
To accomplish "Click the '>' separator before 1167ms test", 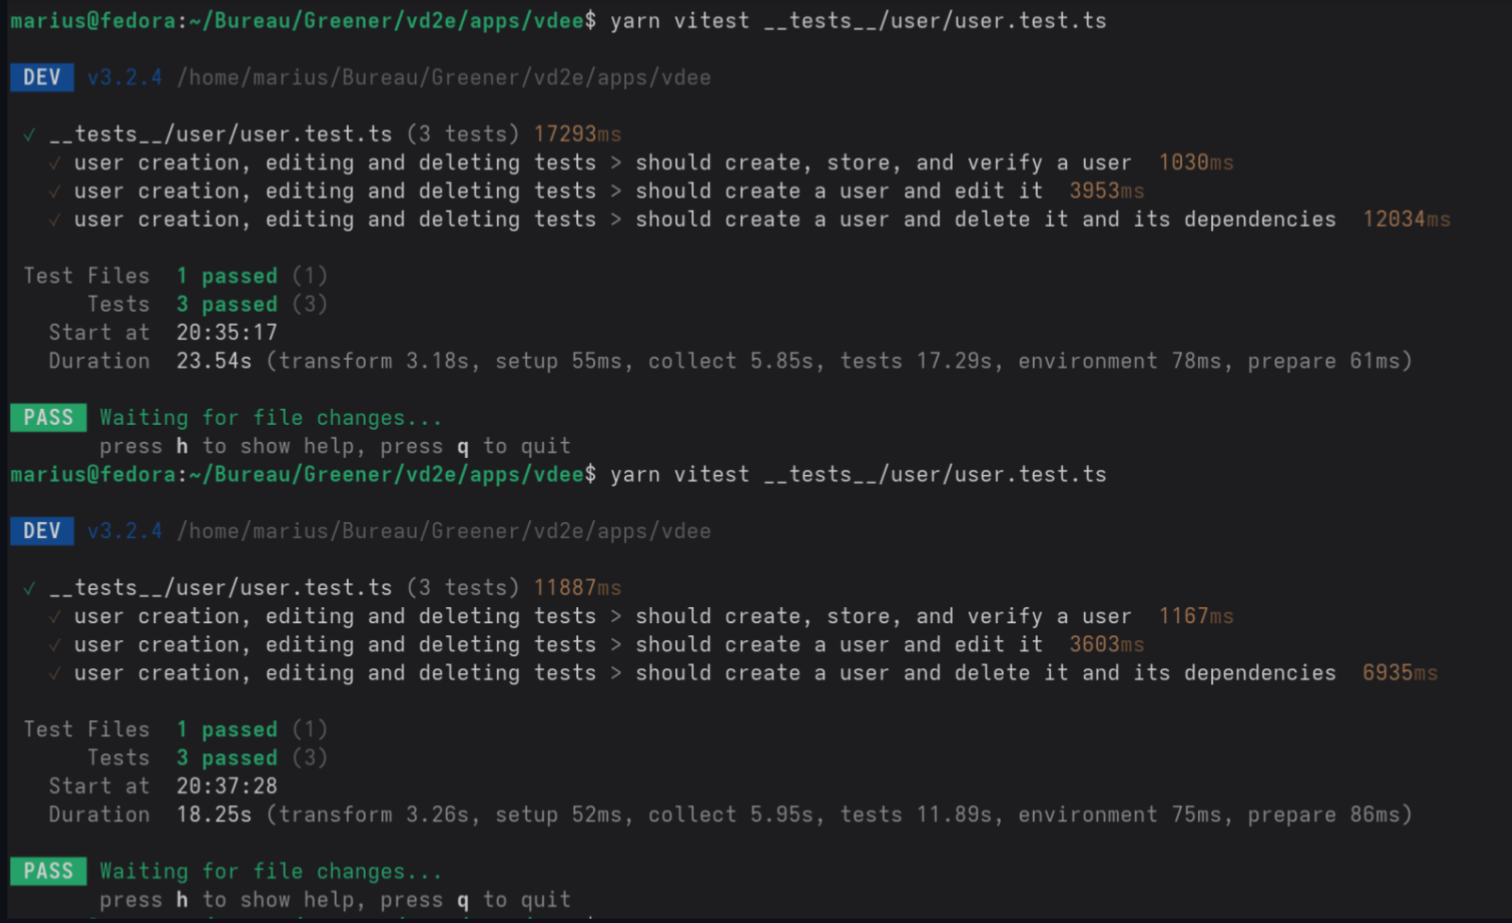I will (x=616, y=616).
